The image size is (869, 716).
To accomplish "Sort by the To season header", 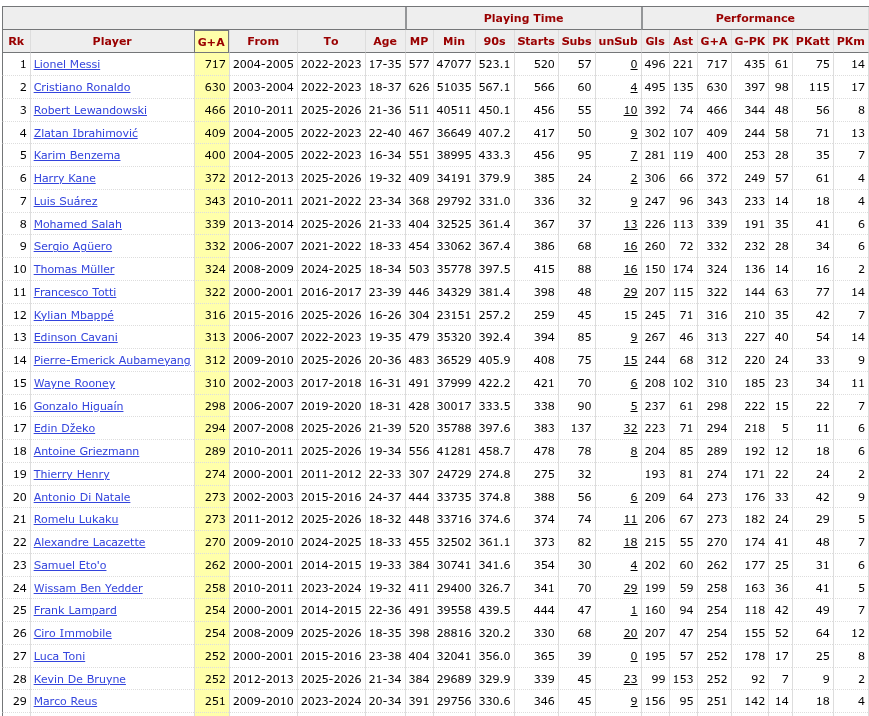I will 331,41.
